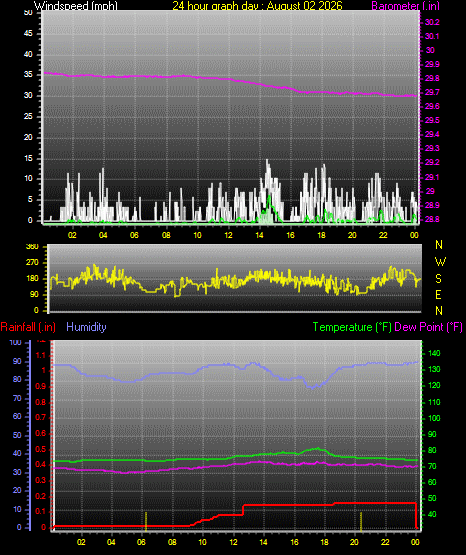Click the 360 label on wind direction axis
The height and width of the screenshot is (555, 466).
tap(32, 247)
